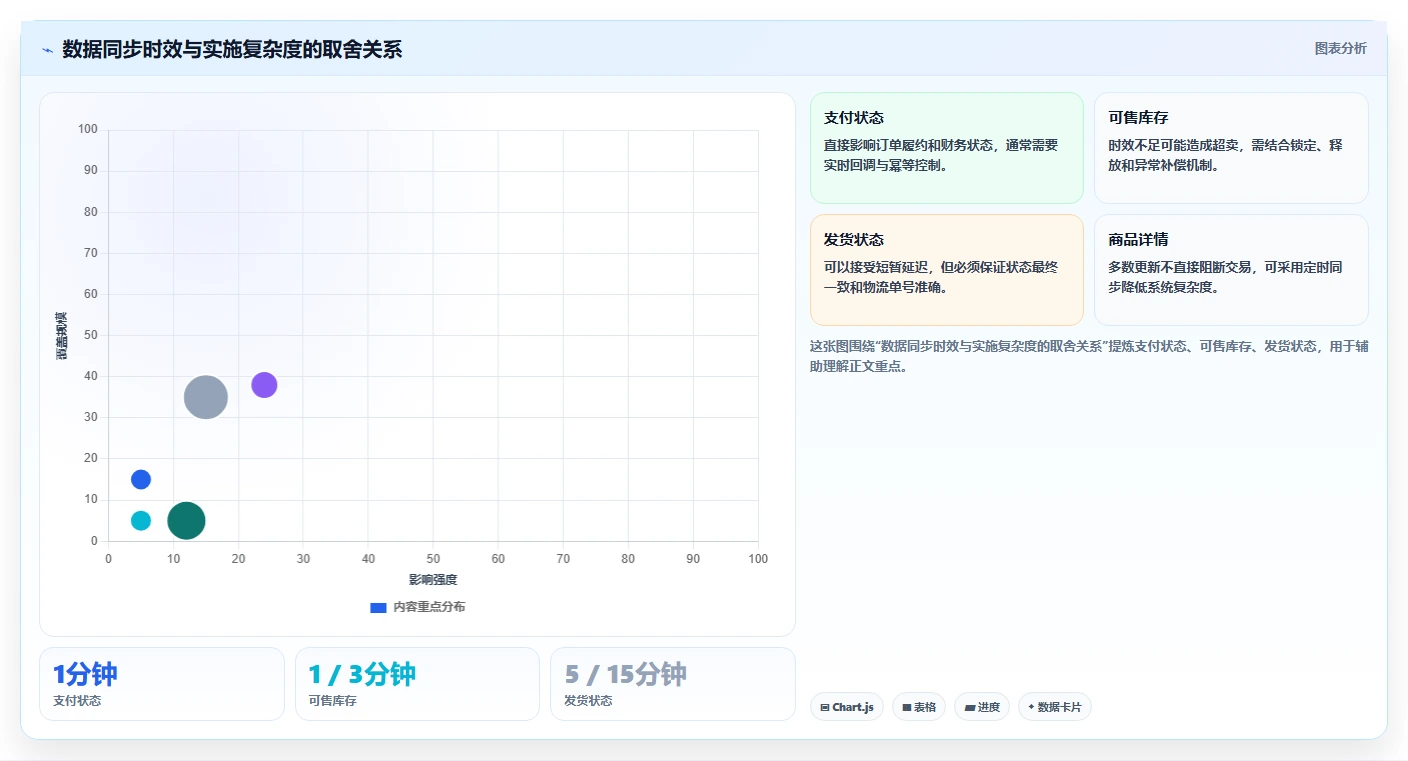Screen dimensions: 1408x761
Task: Click the 1 / 3分钟 可售库存 stat card
Action: click(x=417, y=684)
